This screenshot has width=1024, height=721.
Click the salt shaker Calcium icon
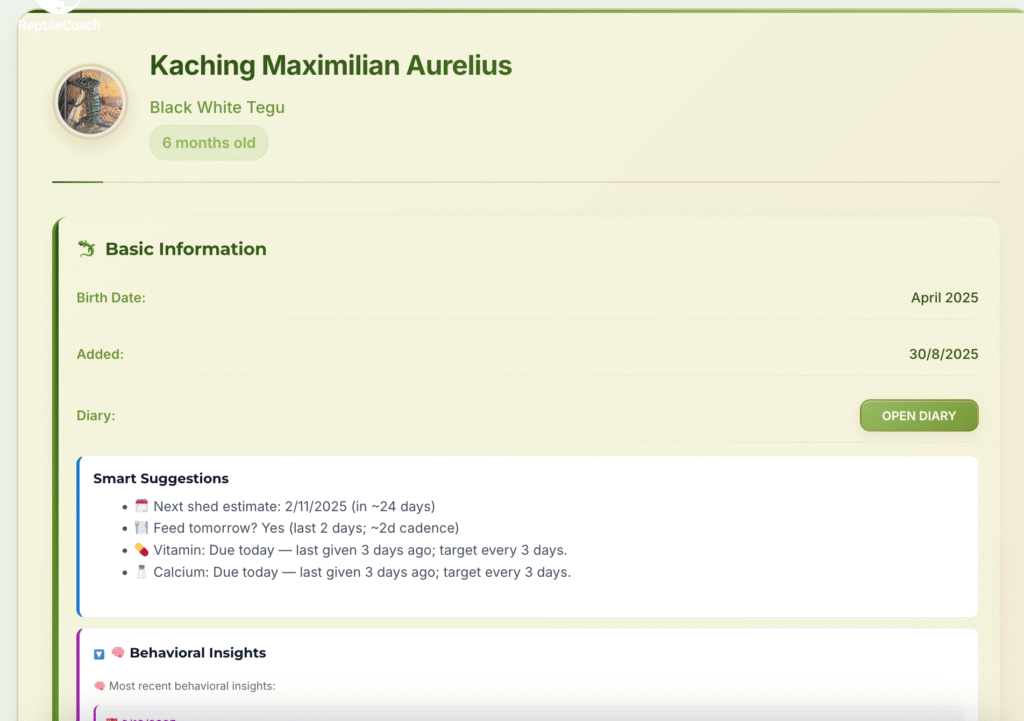coord(141,572)
